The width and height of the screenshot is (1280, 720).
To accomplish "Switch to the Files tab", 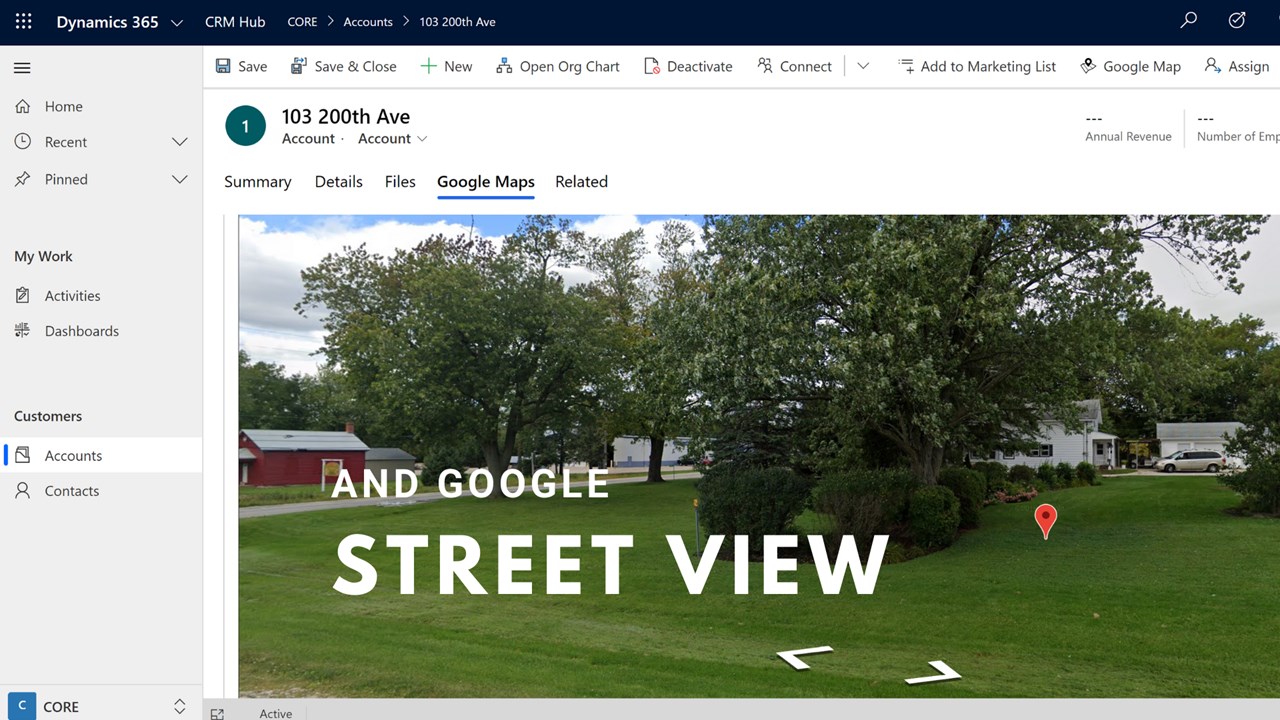I will click(x=400, y=182).
